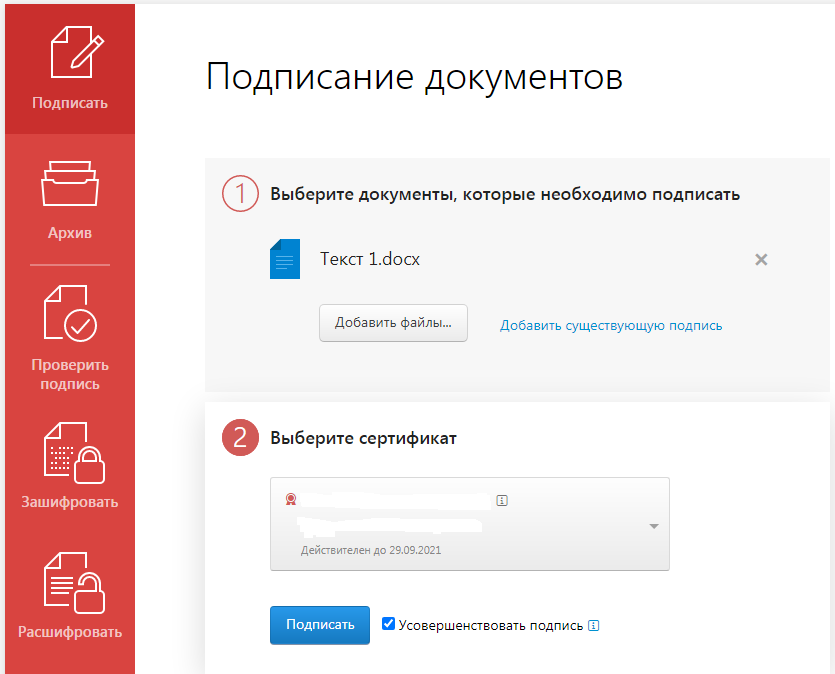Open the Расшифровать section
The width and height of the screenshot is (835, 674).
70,595
